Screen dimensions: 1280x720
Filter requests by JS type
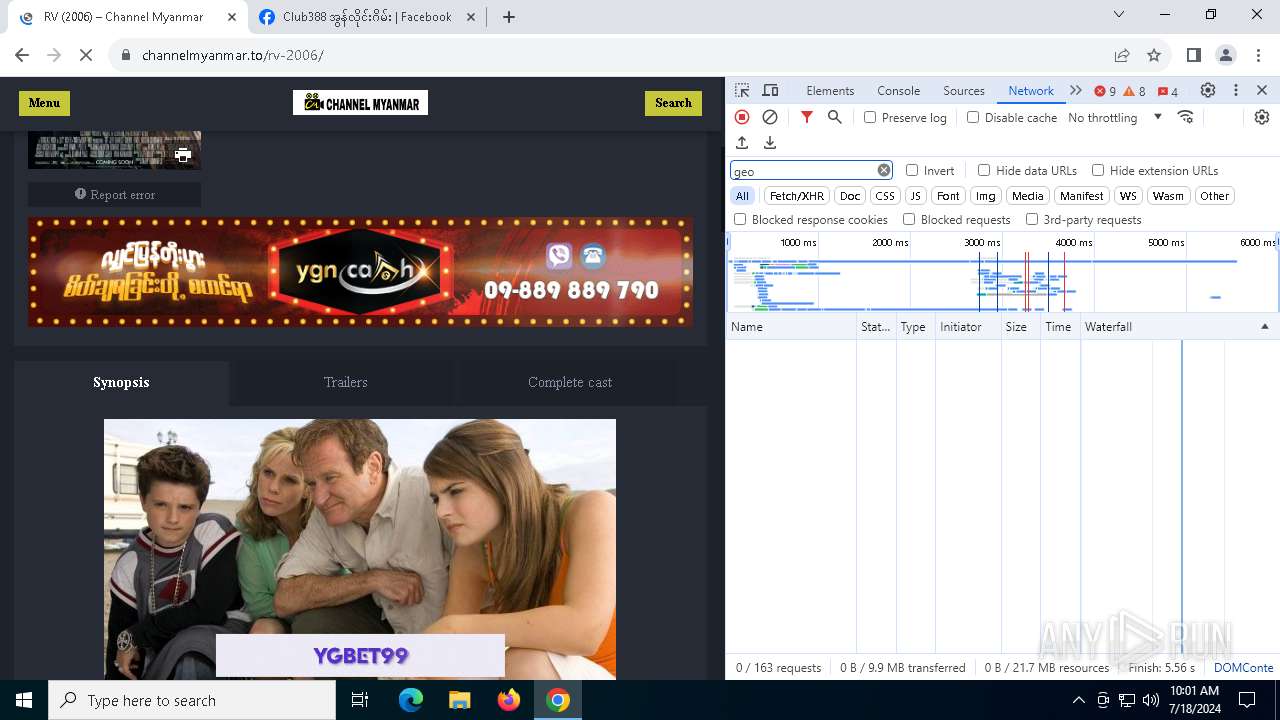pos(916,196)
